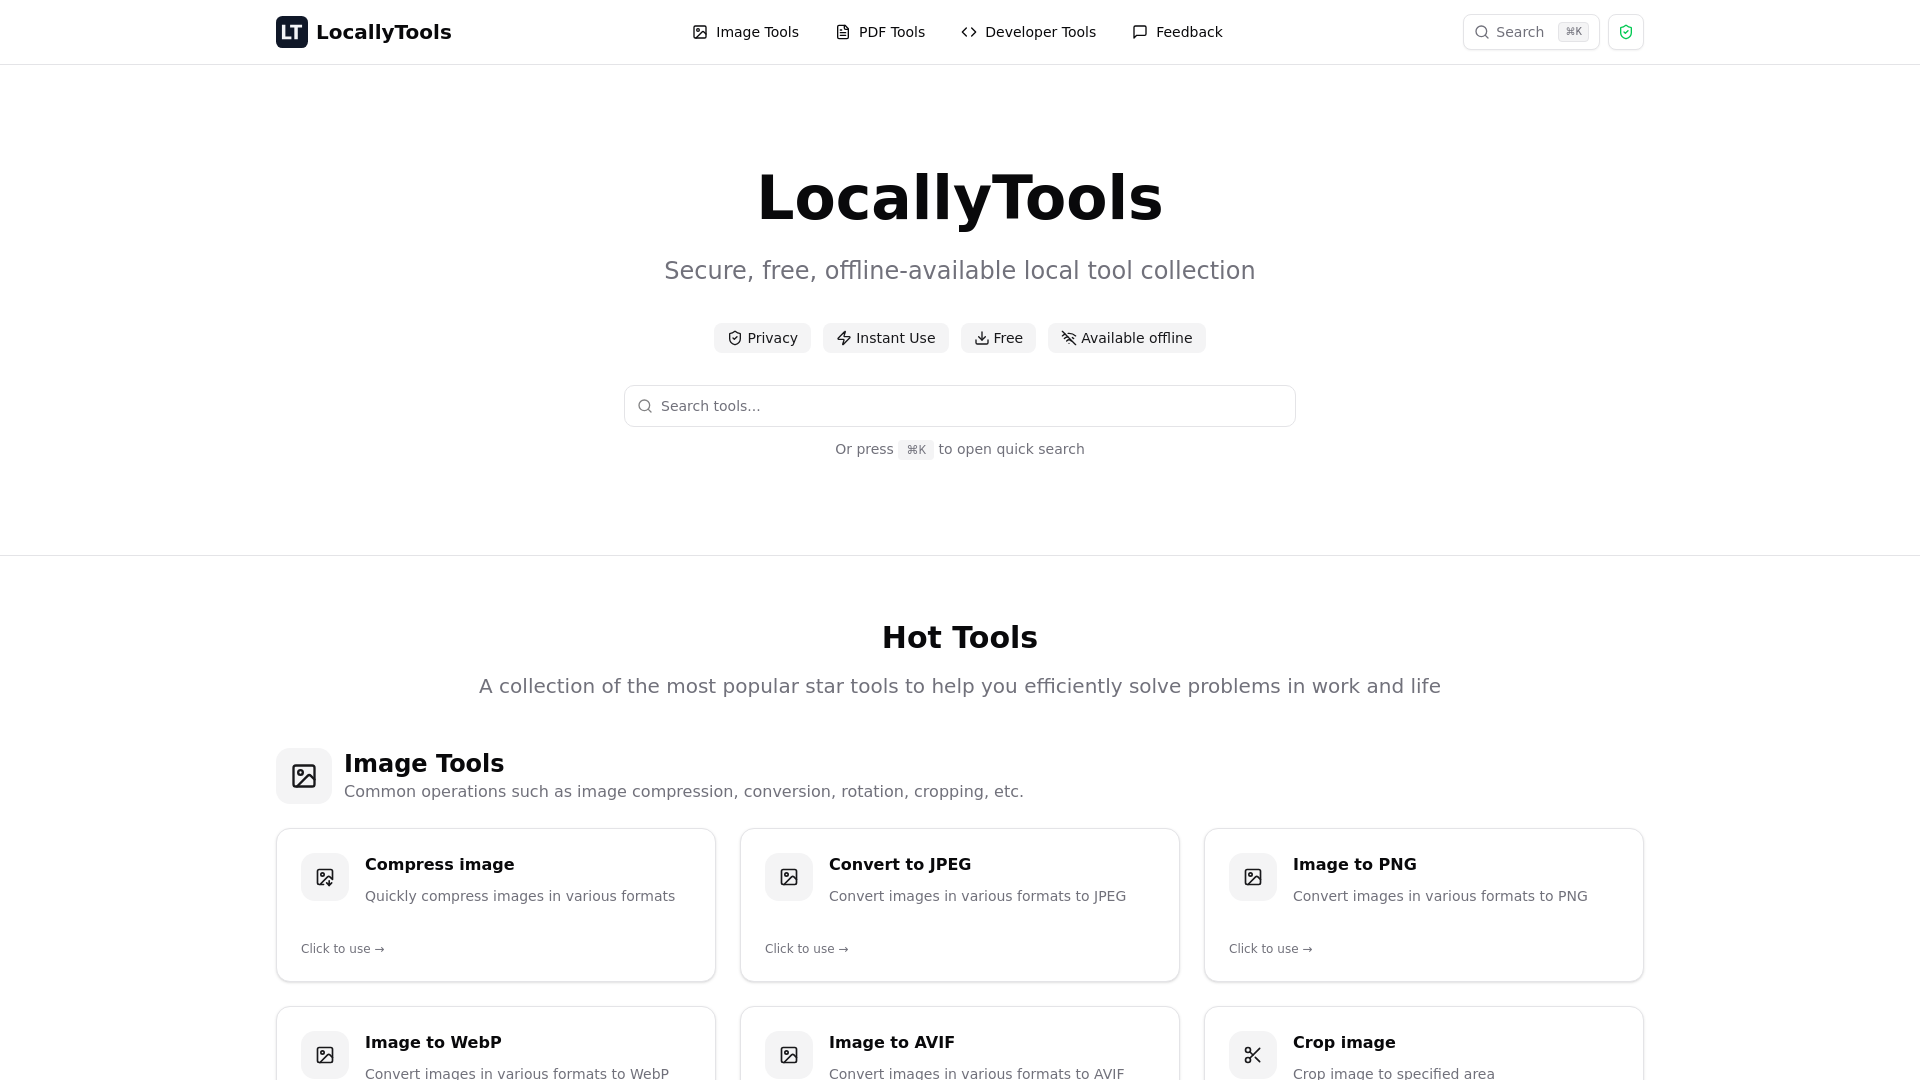Click the Instant Use badge
The height and width of the screenshot is (1080, 1920).
pos(885,338)
